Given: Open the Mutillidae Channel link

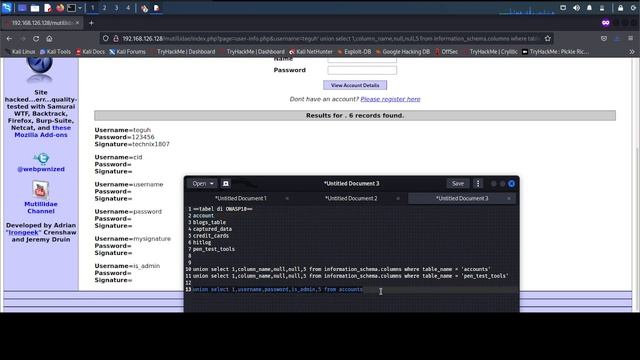Looking at the screenshot, I should (x=41, y=208).
